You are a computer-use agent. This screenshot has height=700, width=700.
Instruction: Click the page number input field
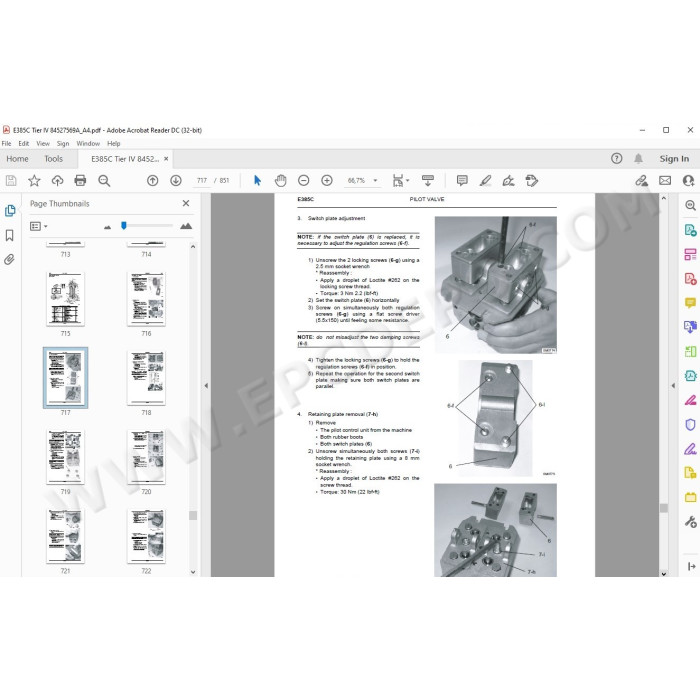point(202,181)
